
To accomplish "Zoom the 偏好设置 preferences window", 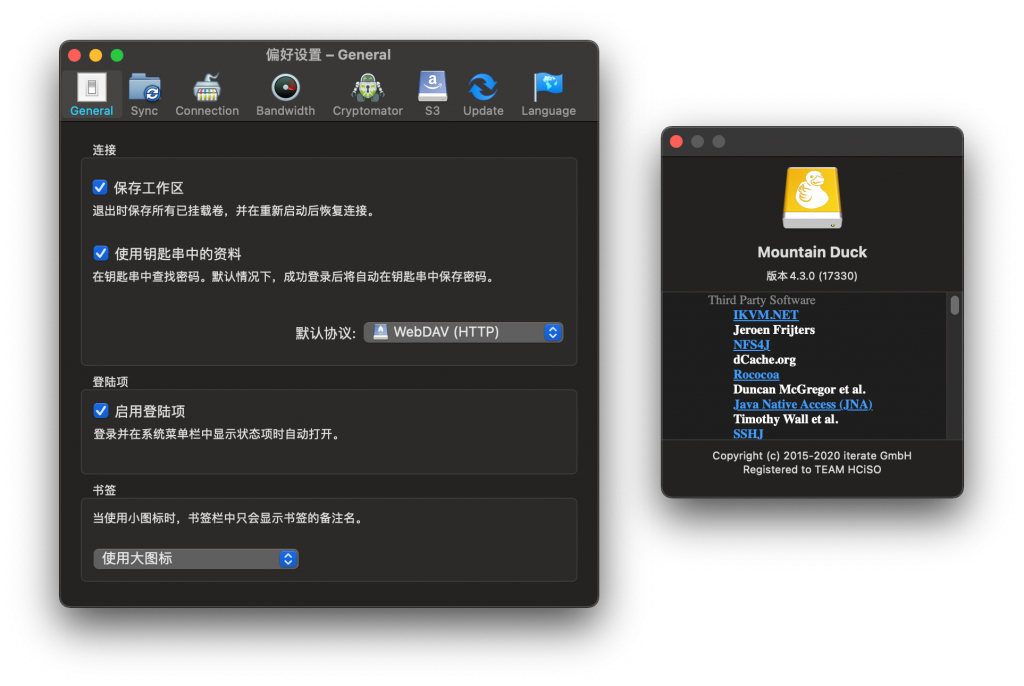I will click(x=117, y=56).
